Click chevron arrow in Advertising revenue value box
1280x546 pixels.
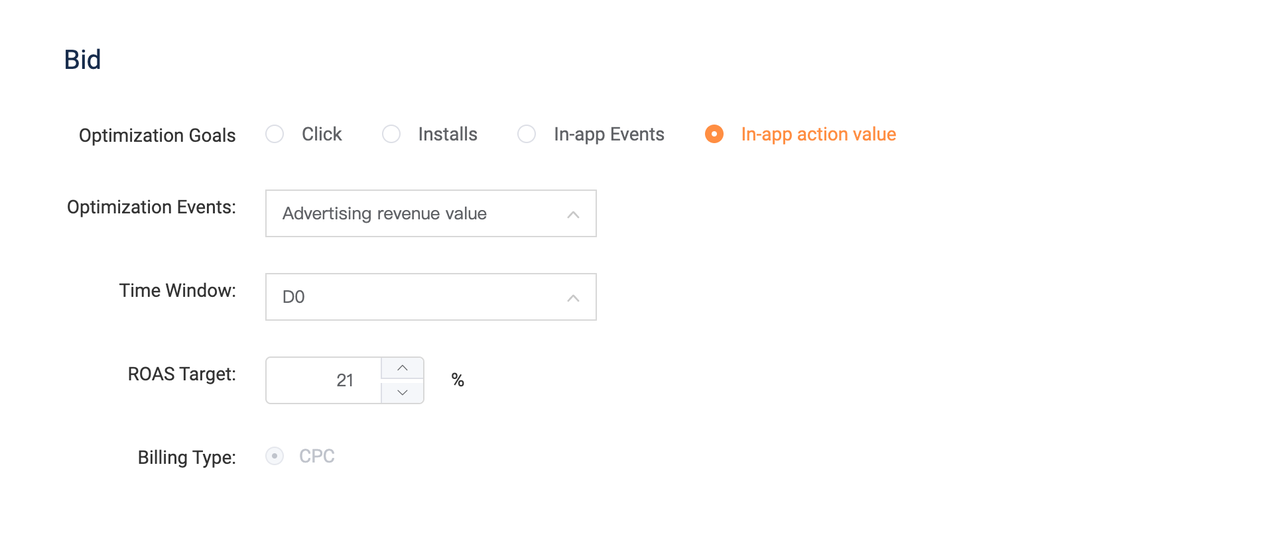click(x=573, y=215)
